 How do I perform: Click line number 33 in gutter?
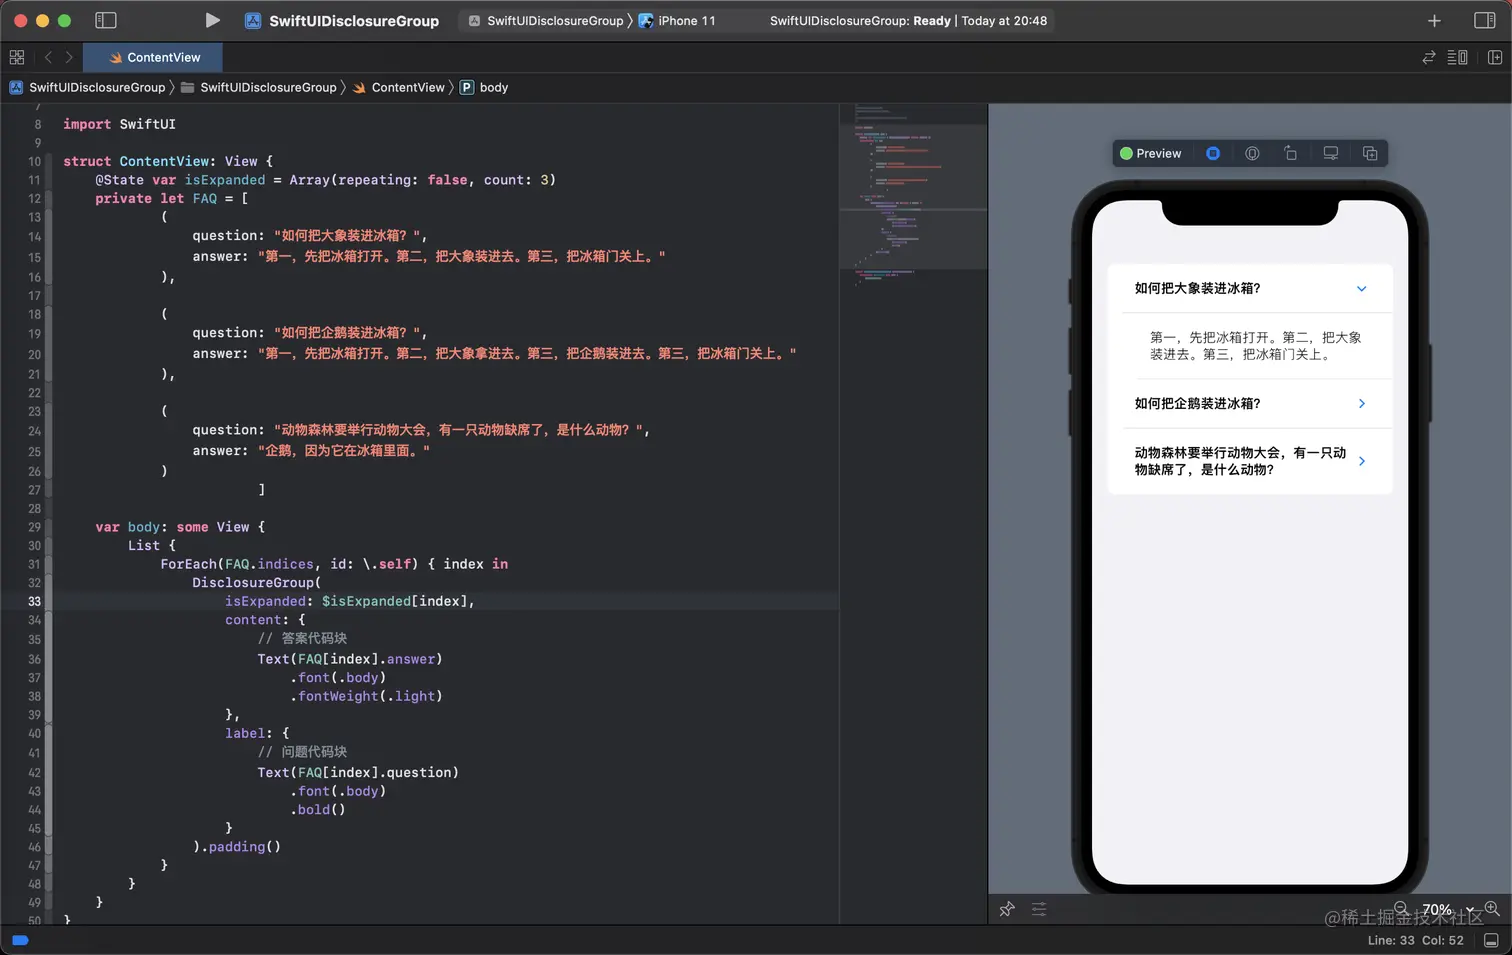34,601
